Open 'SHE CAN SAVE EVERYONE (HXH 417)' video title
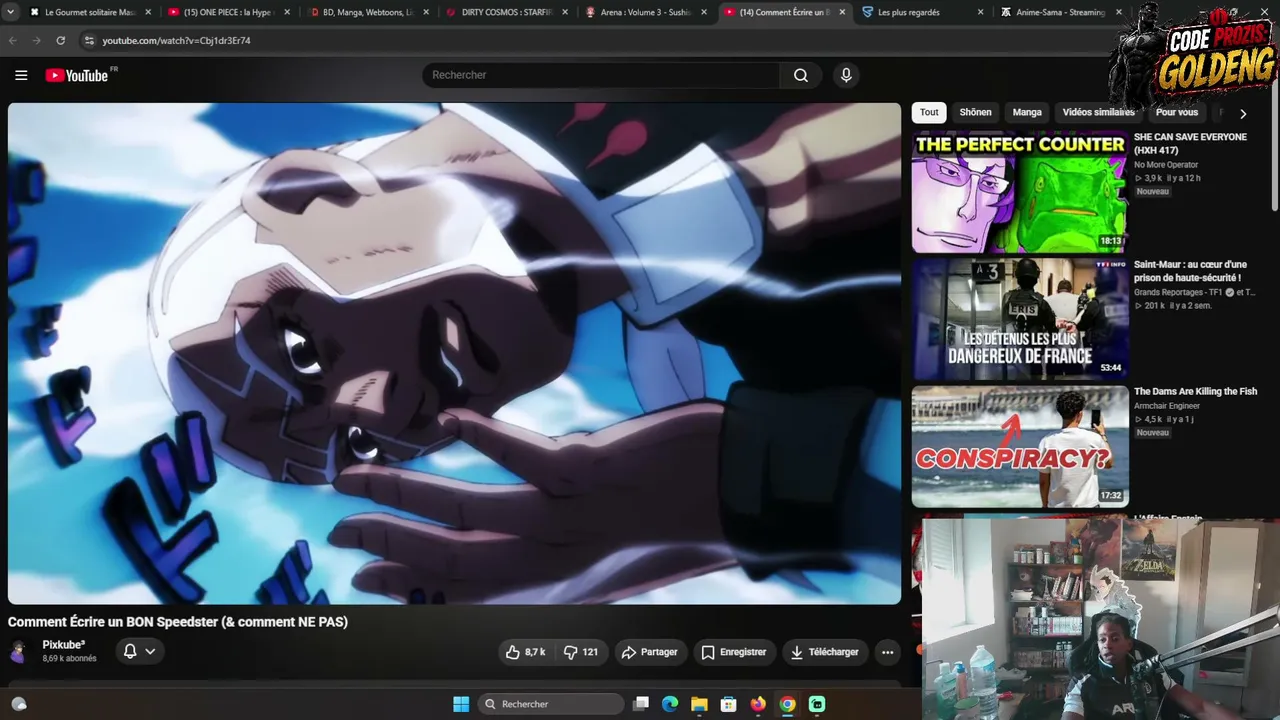 pos(1190,143)
